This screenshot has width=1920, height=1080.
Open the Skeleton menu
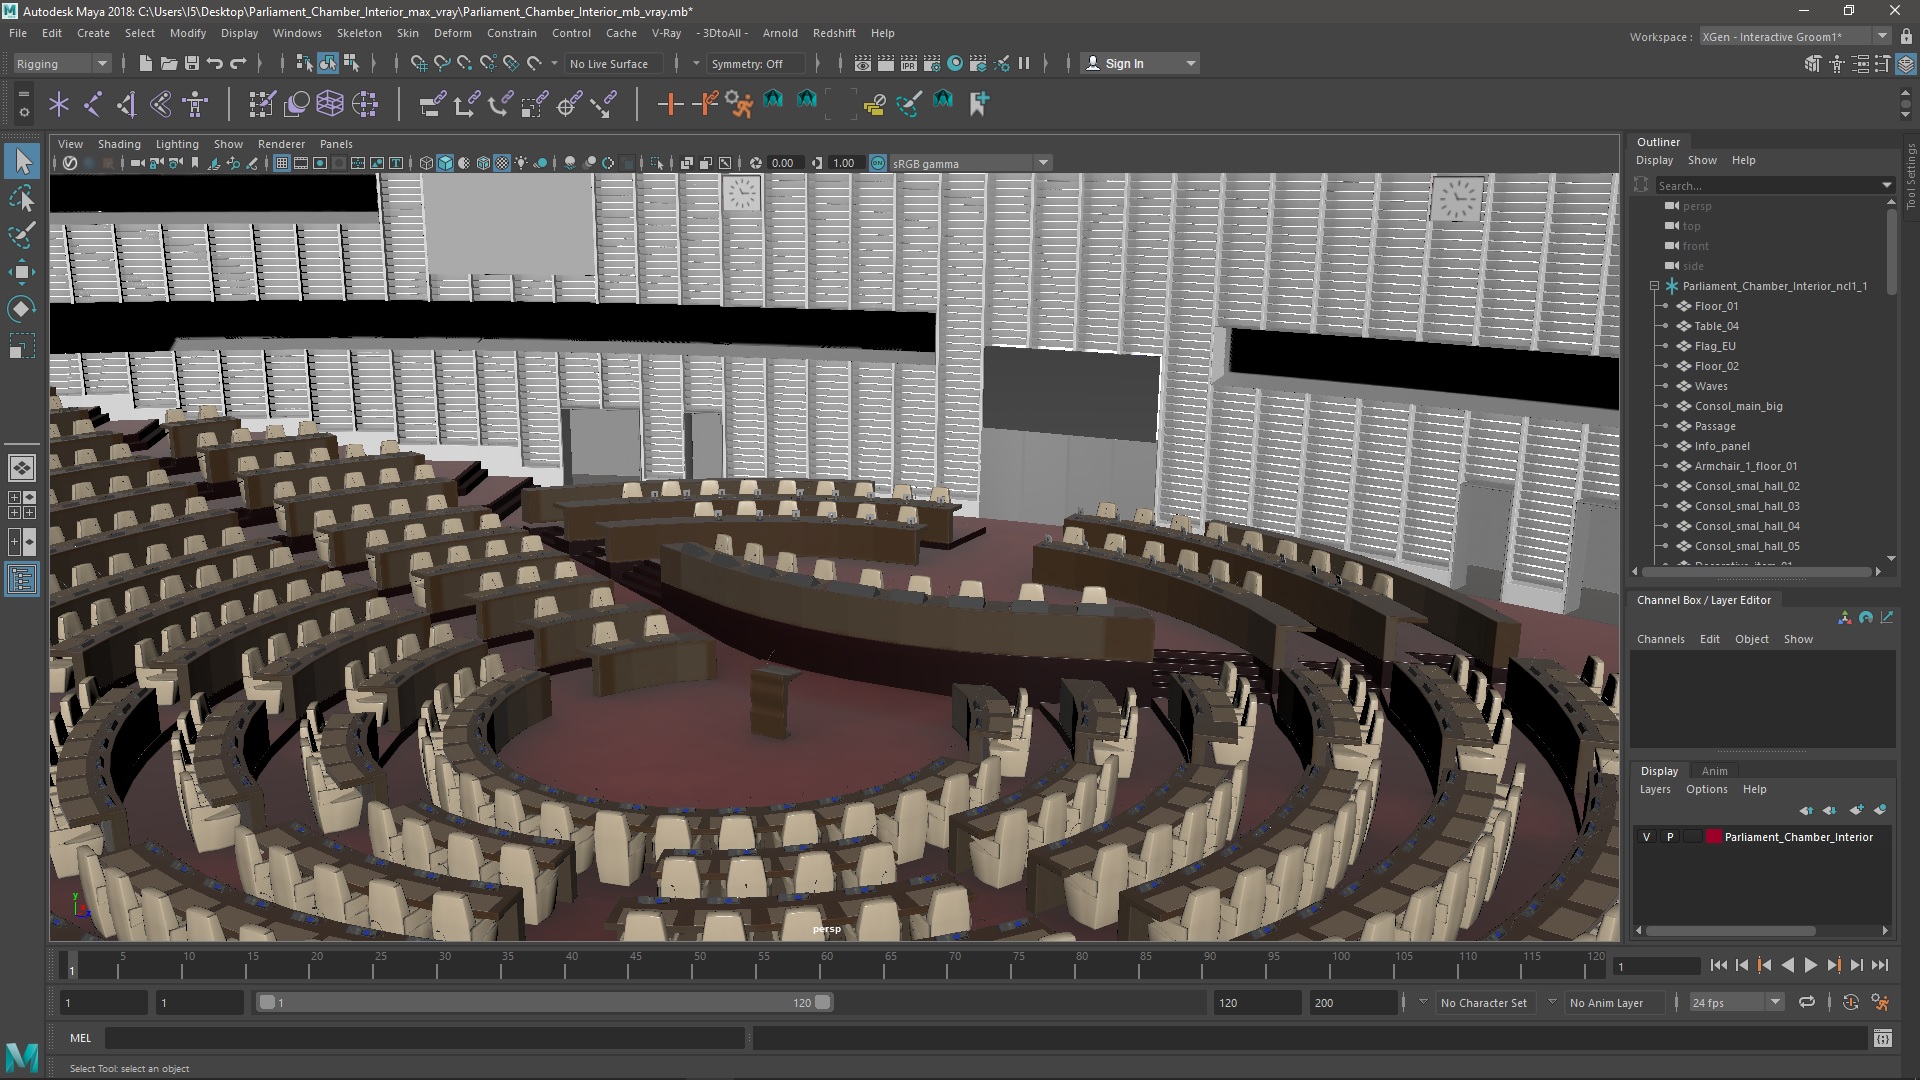359,33
